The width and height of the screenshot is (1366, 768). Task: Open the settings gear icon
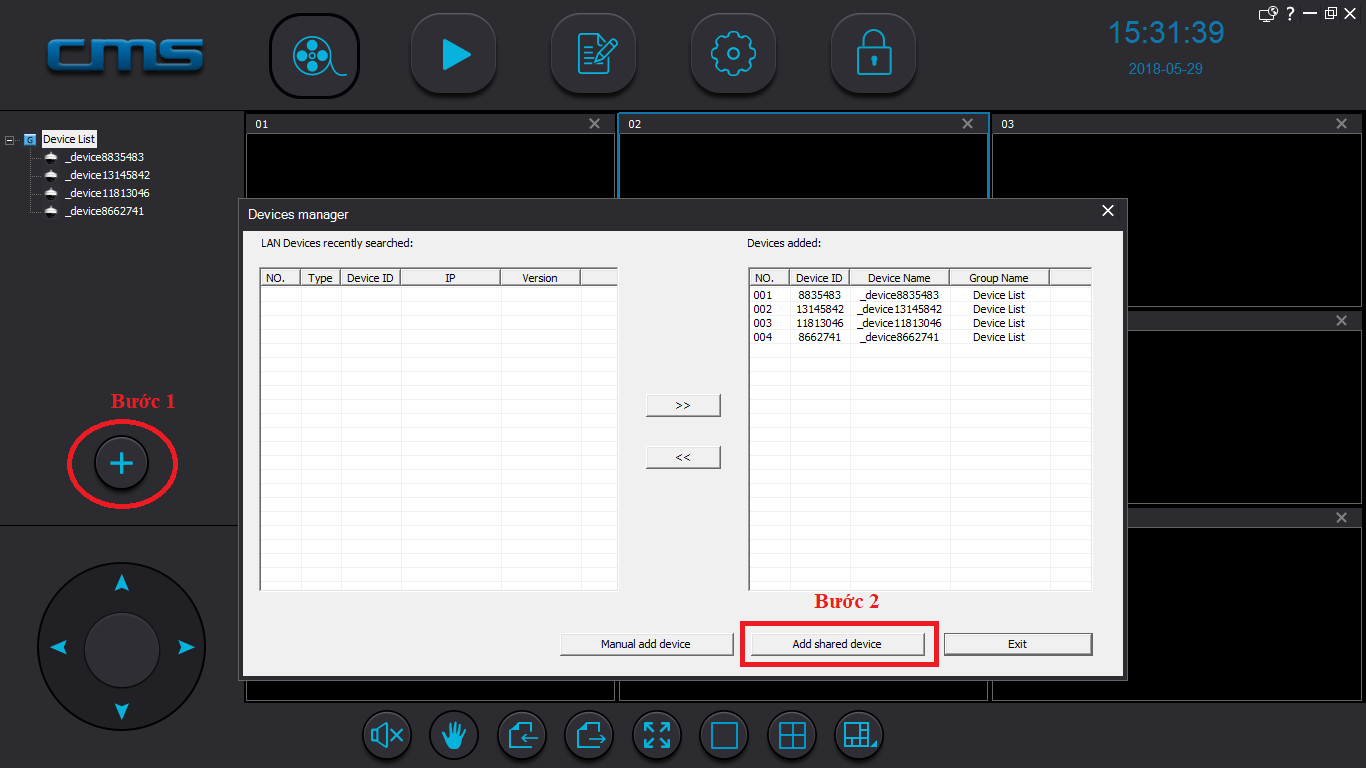pos(734,54)
